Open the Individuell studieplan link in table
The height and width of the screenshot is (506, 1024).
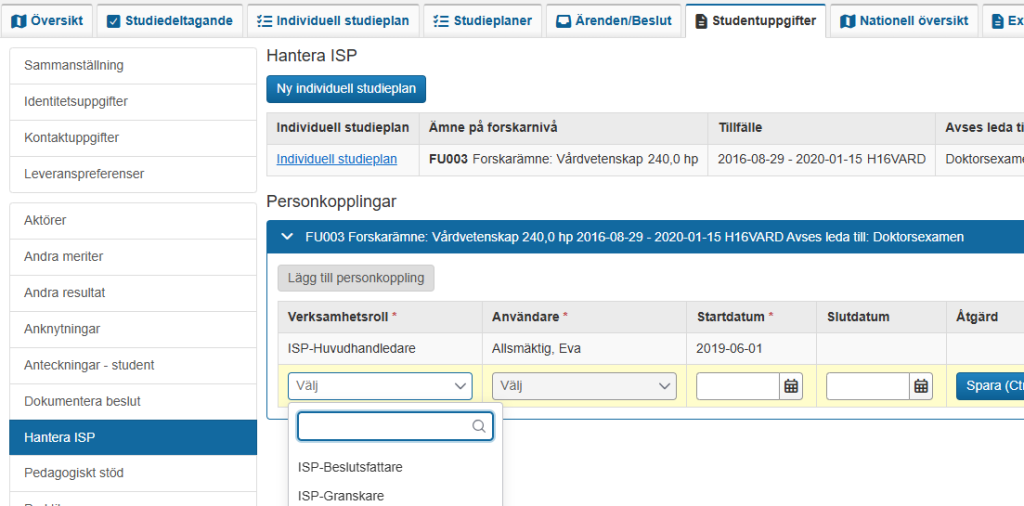337,159
